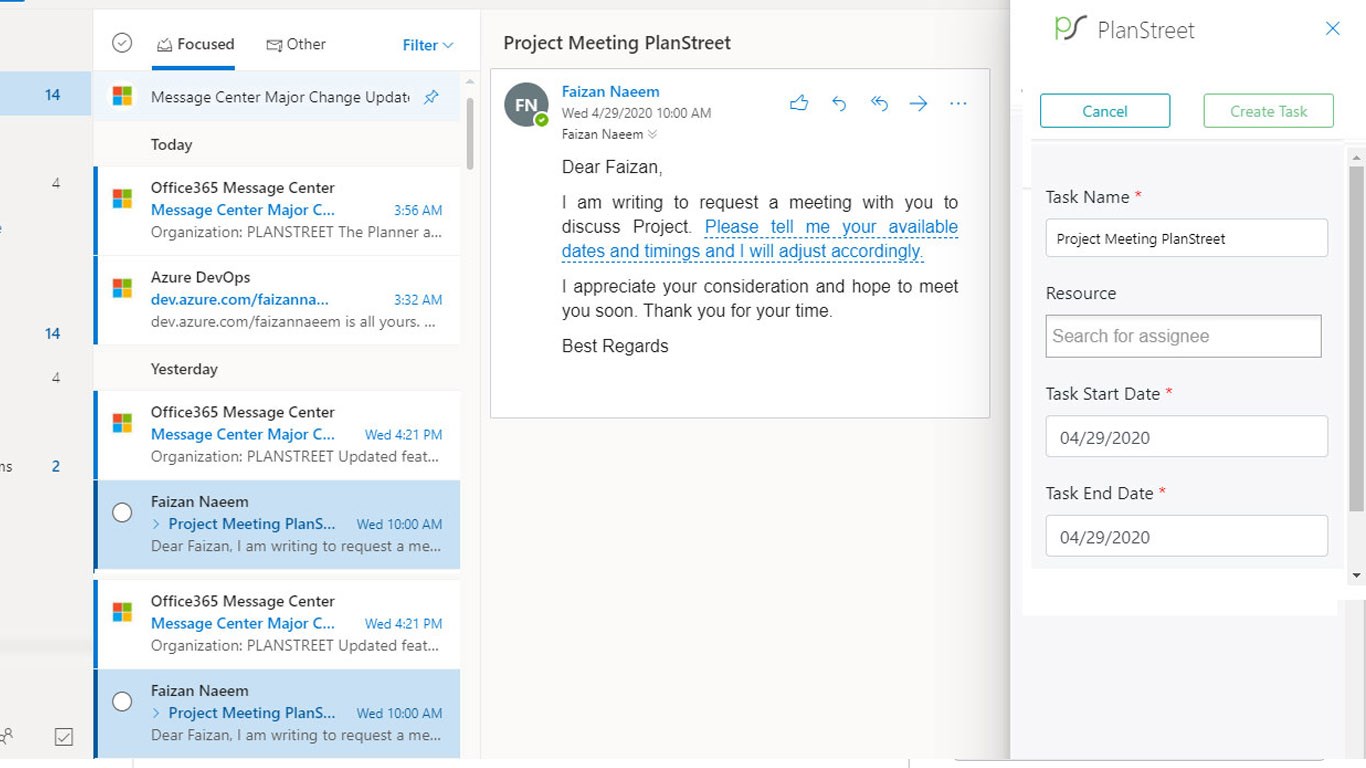The height and width of the screenshot is (768, 1366).
Task: Close the PlanStreet panel
Action: (1332, 29)
